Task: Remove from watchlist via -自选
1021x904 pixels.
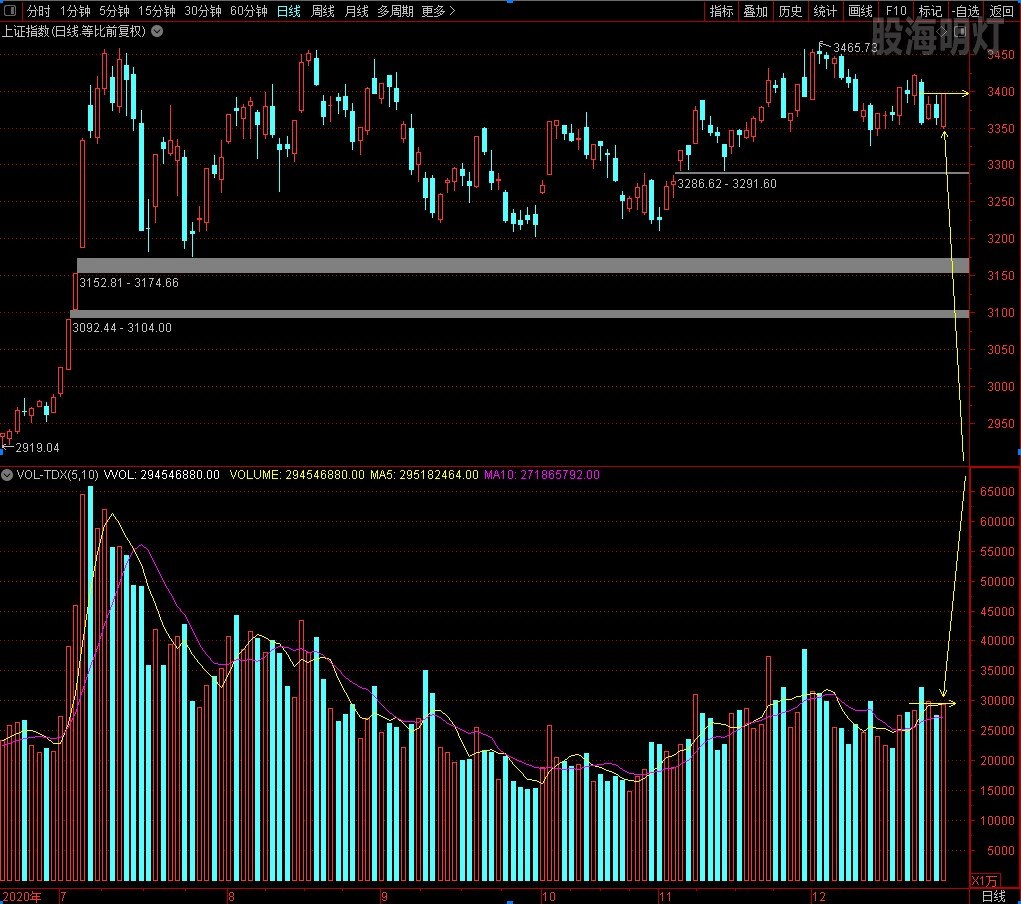Action: pos(965,11)
